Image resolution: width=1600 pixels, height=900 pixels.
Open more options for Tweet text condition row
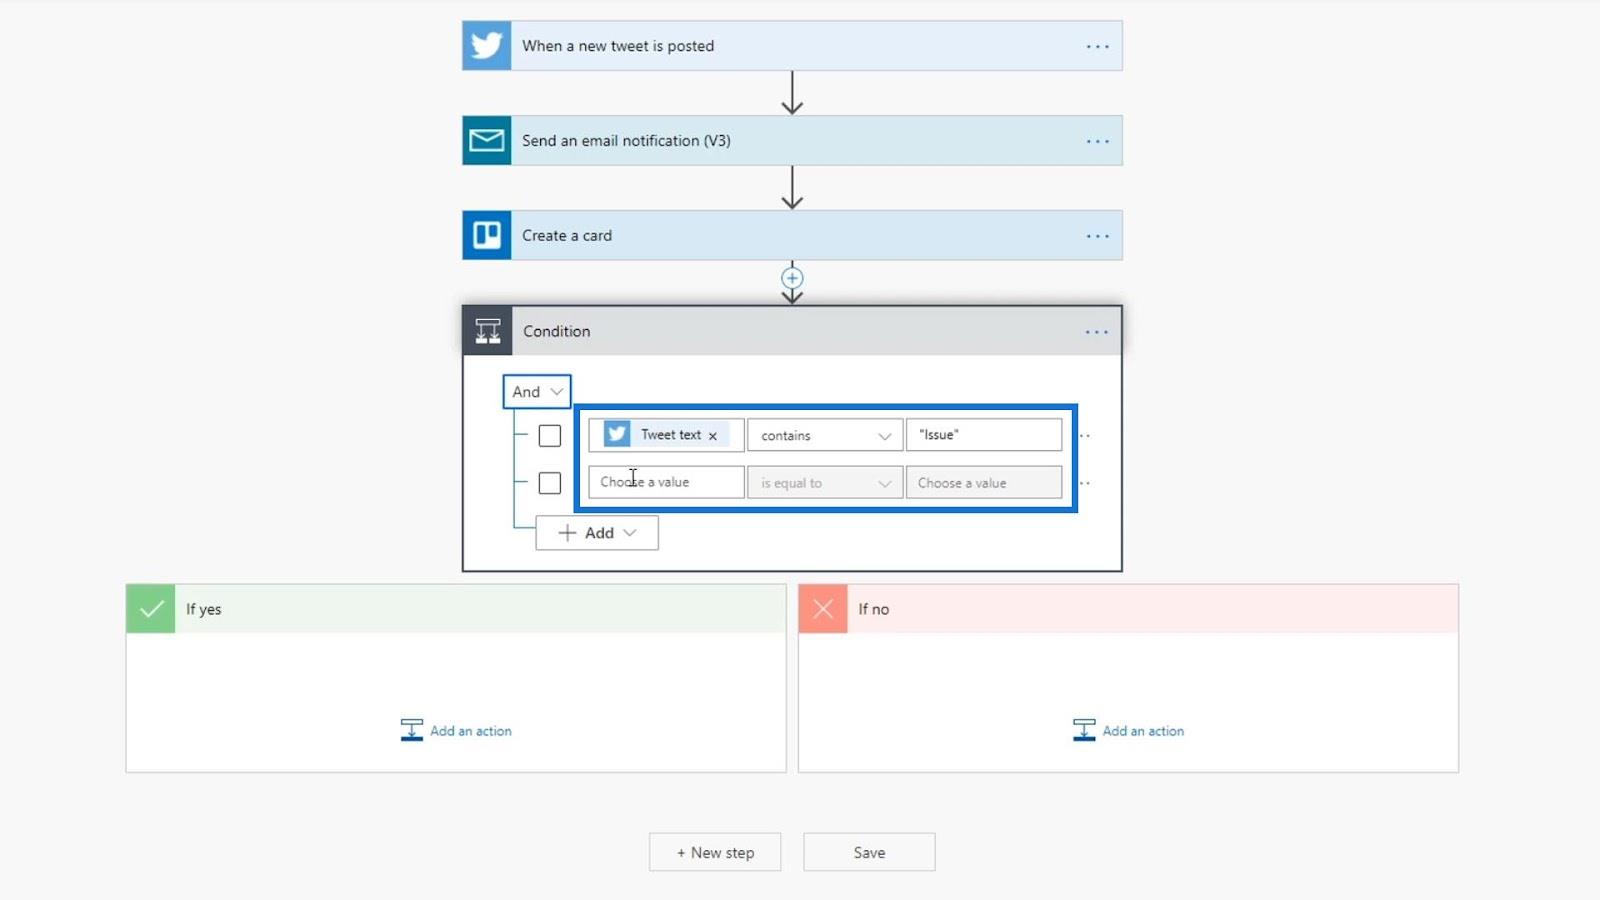(1085, 436)
